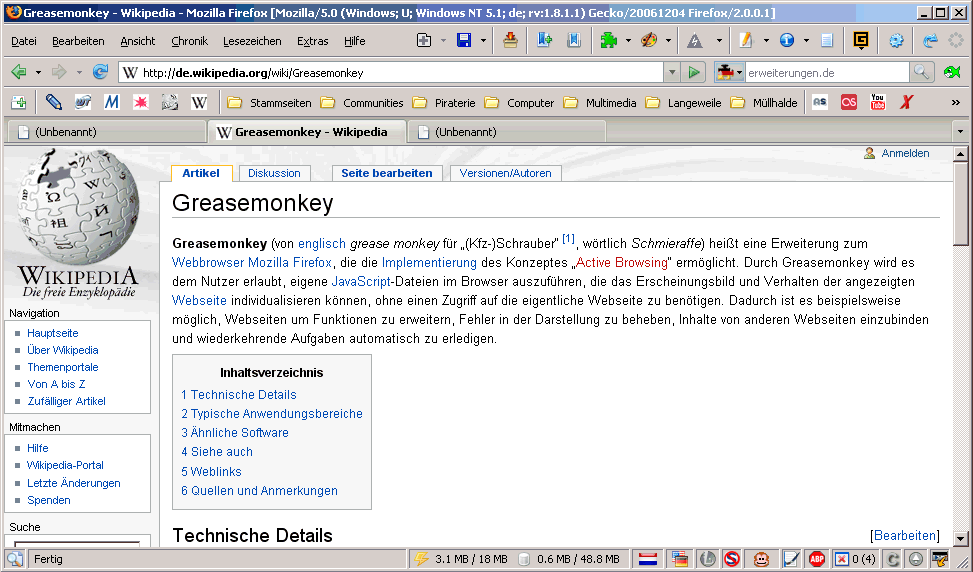
Task: Open the Extras menu
Action: pyautogui.click(x=313, y=41)
